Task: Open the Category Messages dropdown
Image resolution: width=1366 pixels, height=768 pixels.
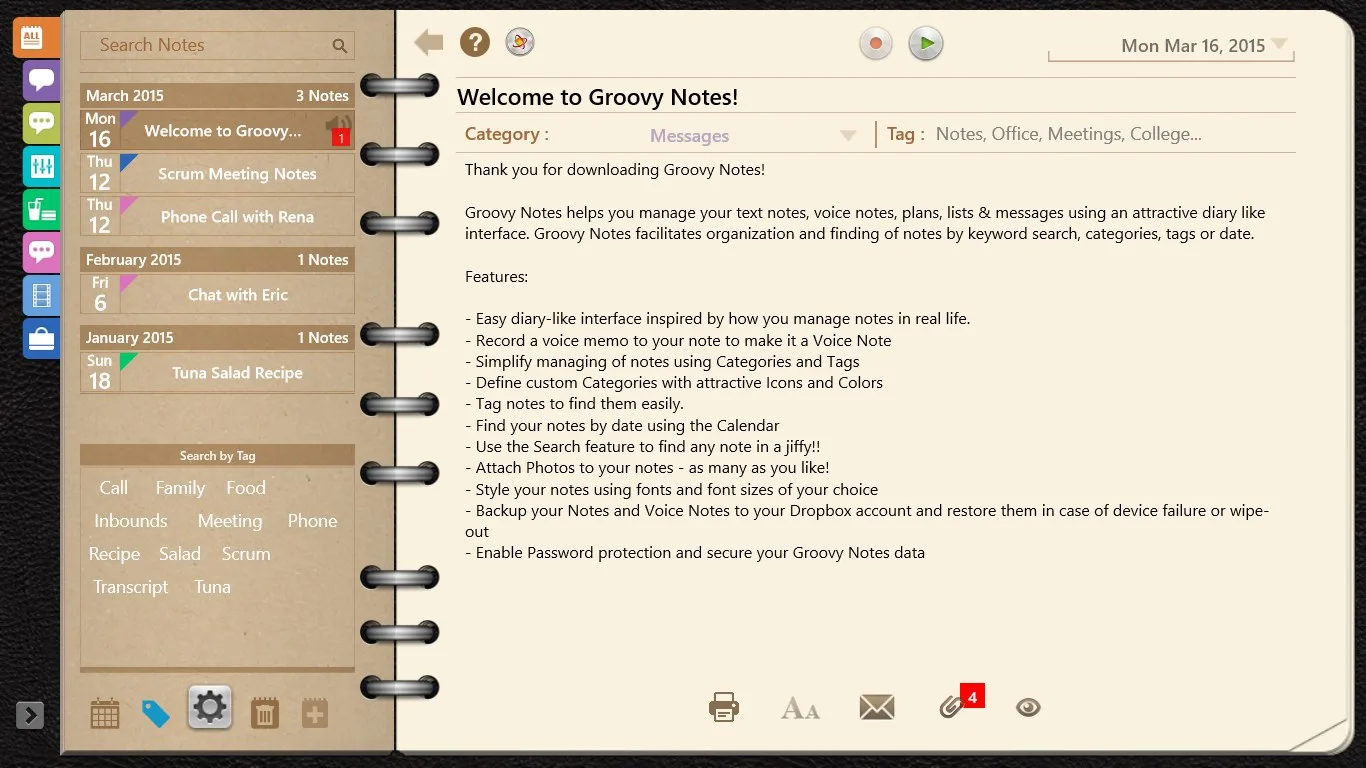Action: (x=753, y=135)
